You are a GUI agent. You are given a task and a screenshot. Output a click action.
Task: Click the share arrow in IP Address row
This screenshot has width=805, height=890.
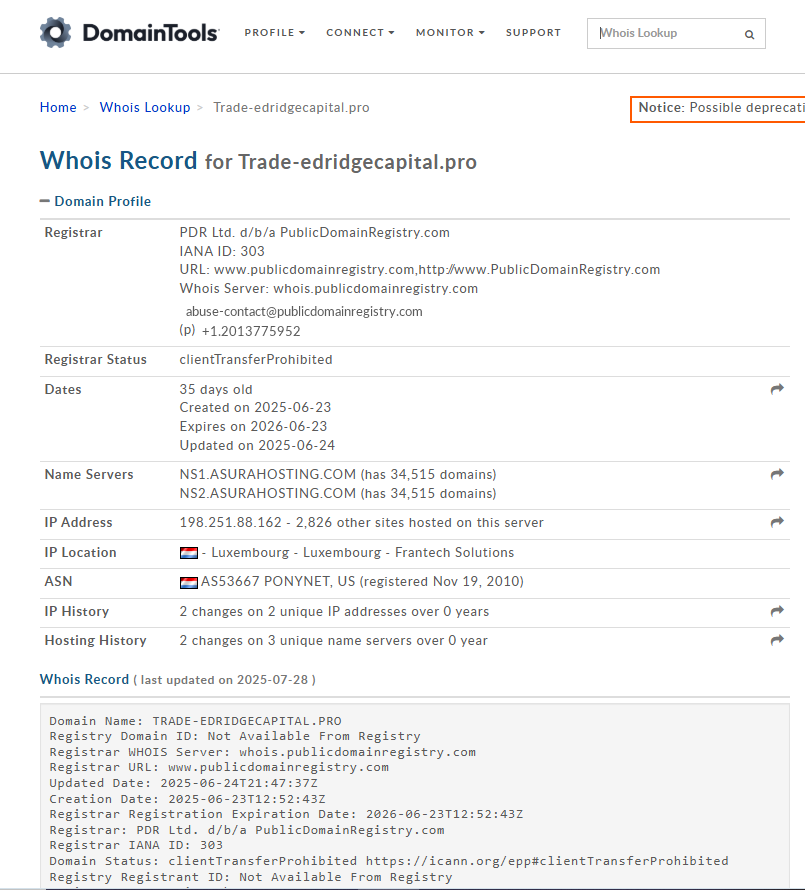pyautogui.click(x=777, y=522)
